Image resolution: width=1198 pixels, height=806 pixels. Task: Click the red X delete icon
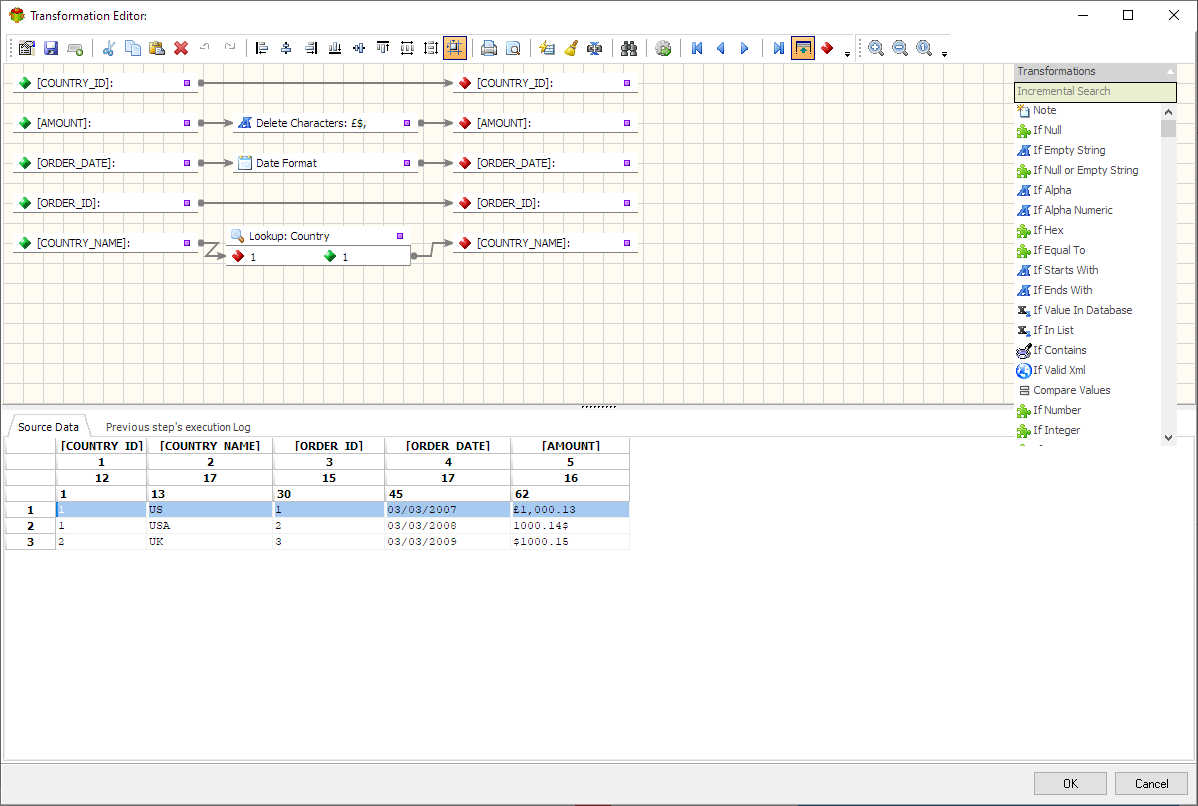pos(181,48)
